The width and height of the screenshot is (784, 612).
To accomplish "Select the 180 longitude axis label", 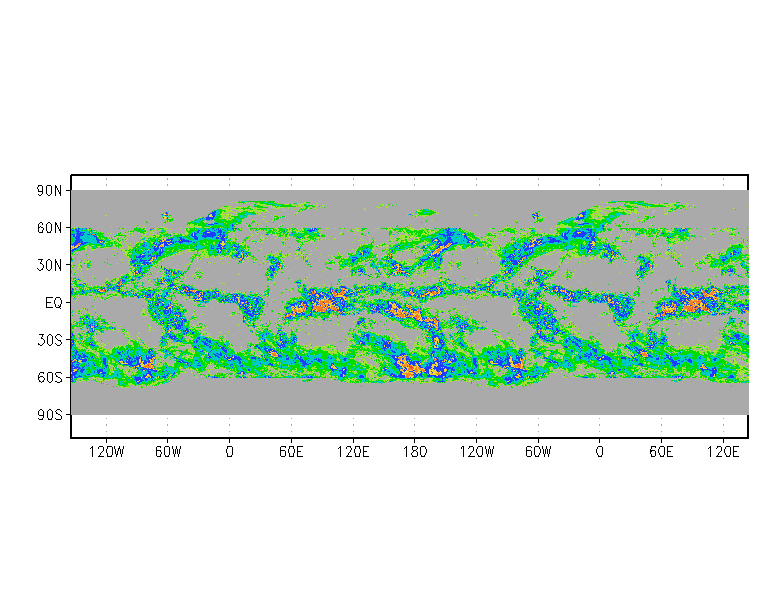I will point(415,452).
